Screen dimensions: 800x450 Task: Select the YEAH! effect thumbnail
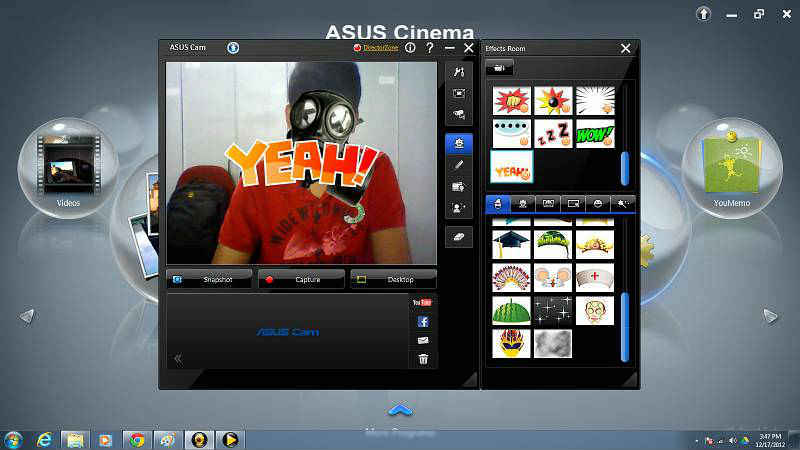pos(512,167)
